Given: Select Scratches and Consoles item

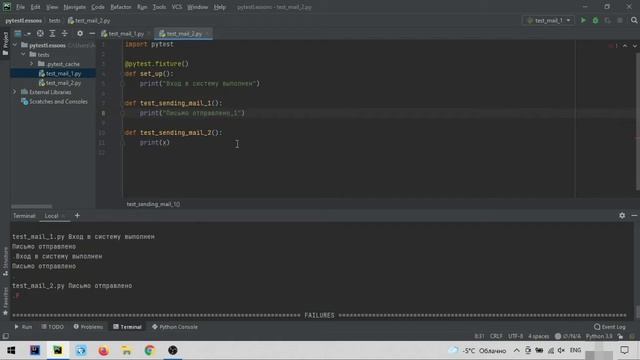Looking at the screenshot, I should tap(54, 102).
